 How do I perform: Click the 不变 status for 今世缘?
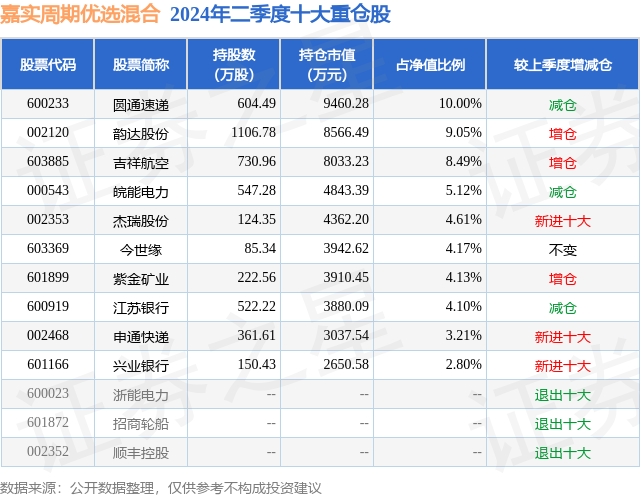[563, 250]
